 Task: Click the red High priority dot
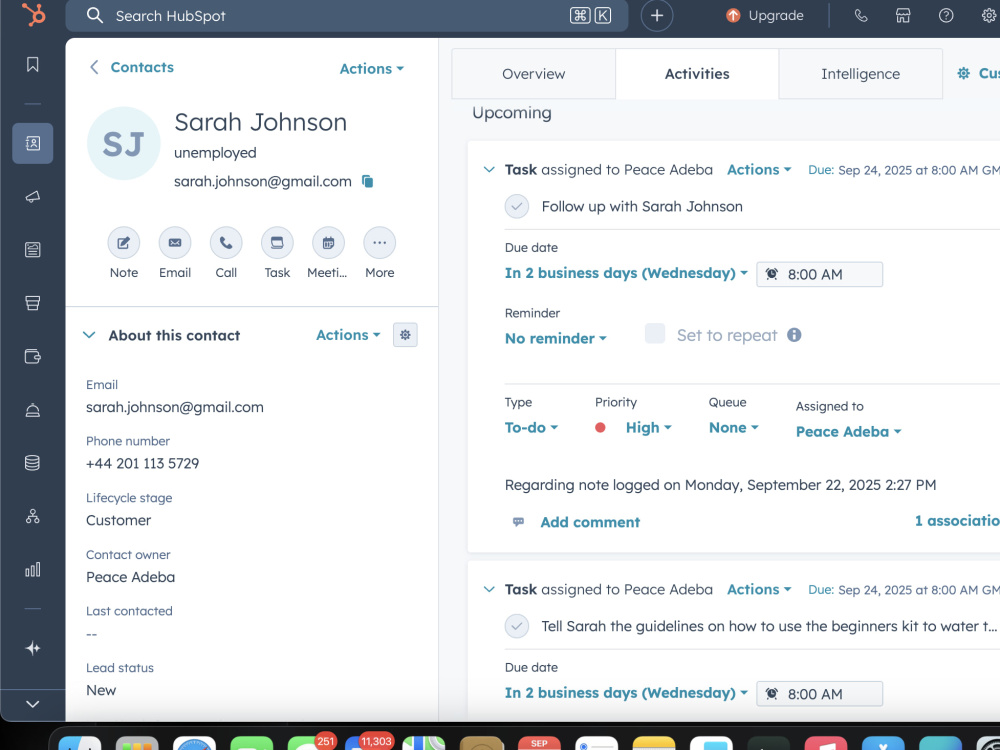(x=600, y=428)
